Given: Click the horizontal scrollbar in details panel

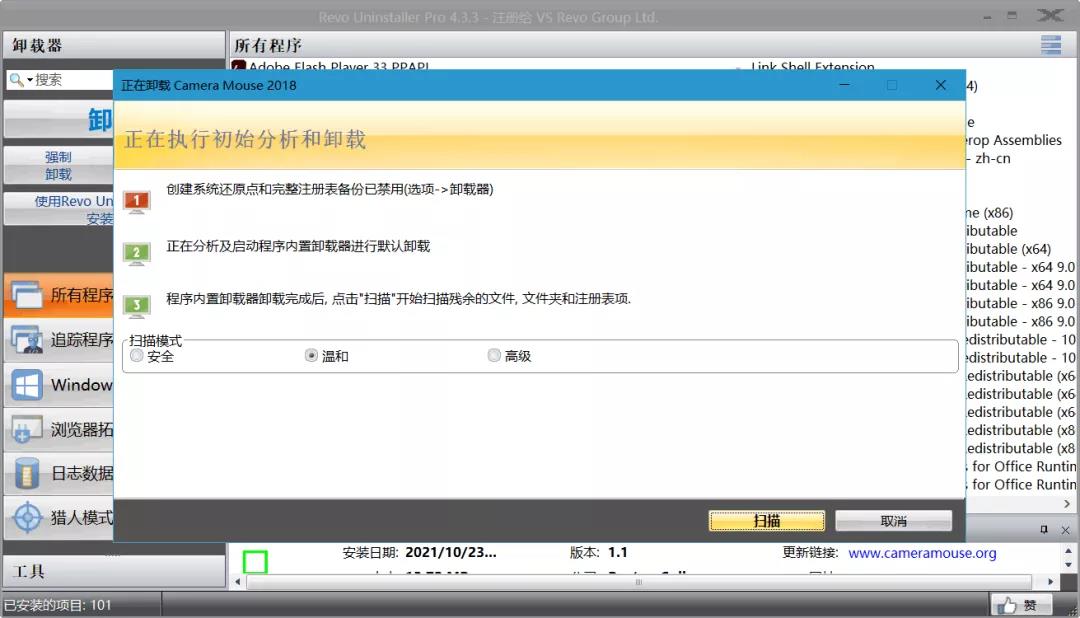Looking at the screenshot, I should (638, 582).
